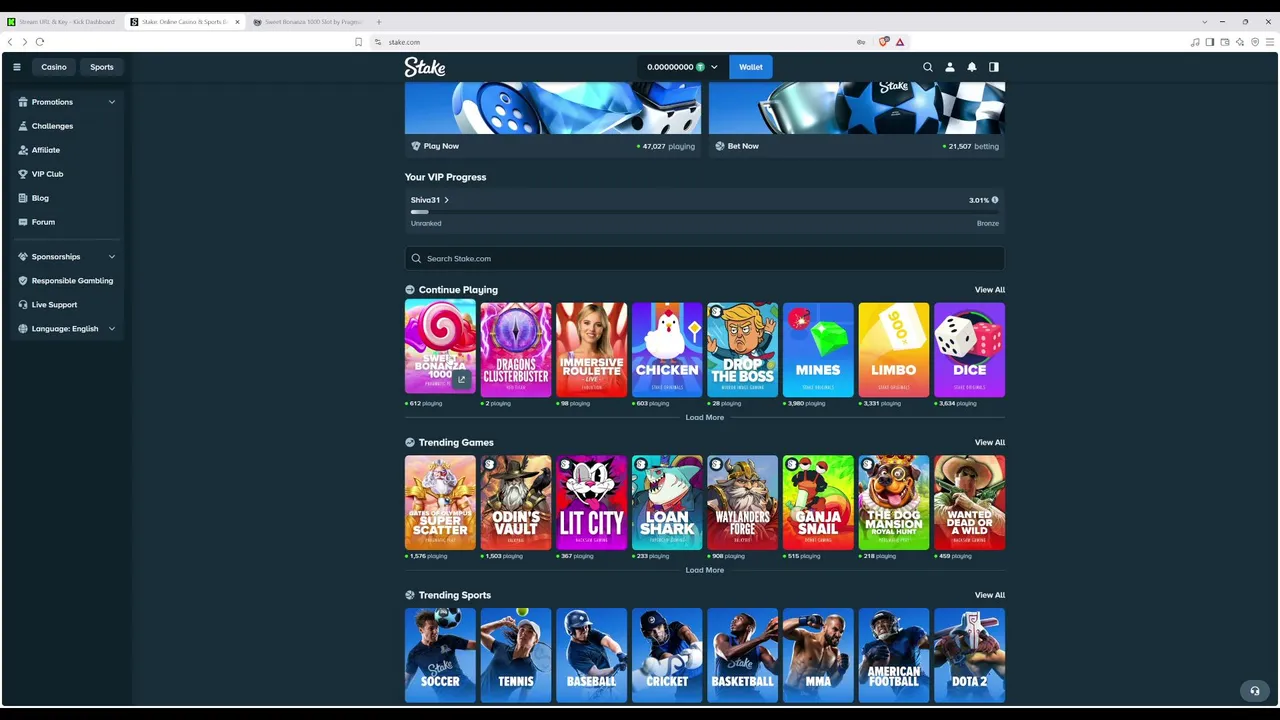
Task: Open the browser tab search chevron
Action: coord(1205,22)
